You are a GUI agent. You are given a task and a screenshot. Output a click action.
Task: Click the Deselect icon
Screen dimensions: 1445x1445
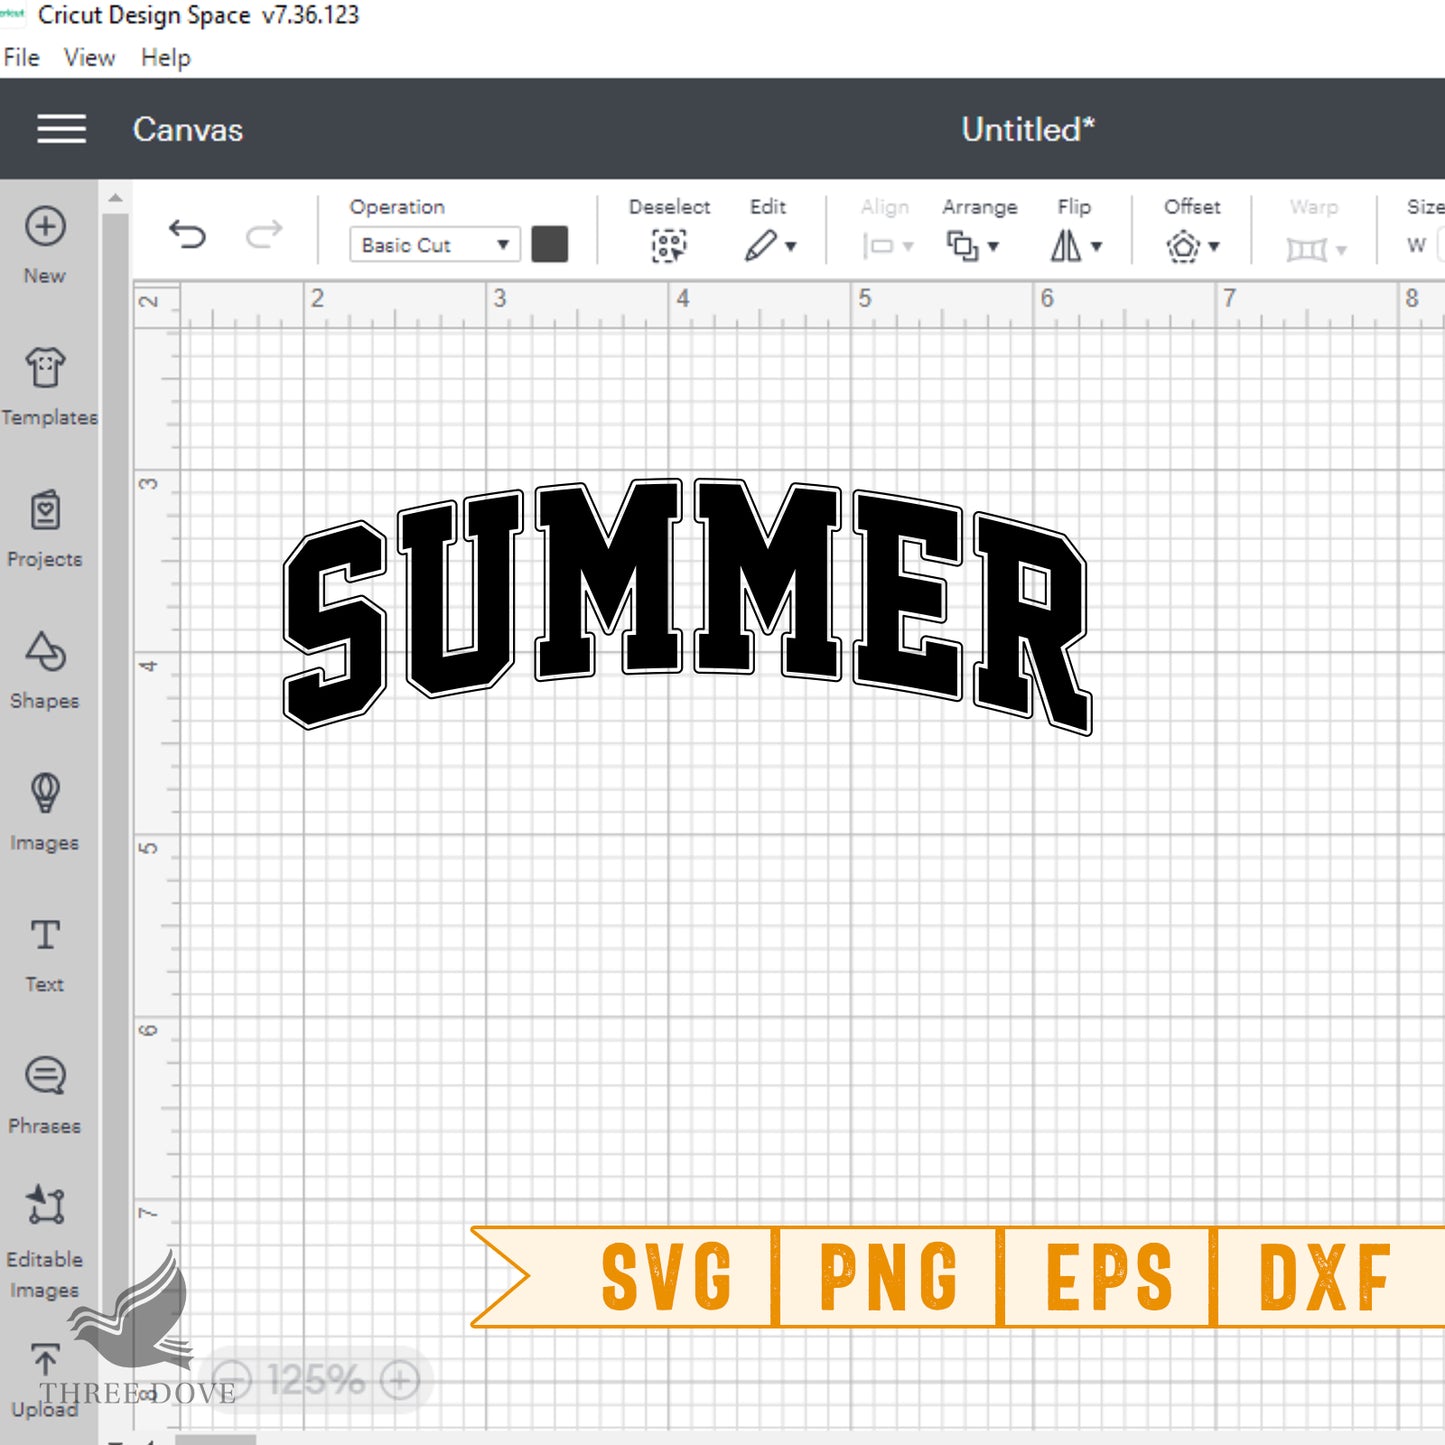click(x=669, y=245)
